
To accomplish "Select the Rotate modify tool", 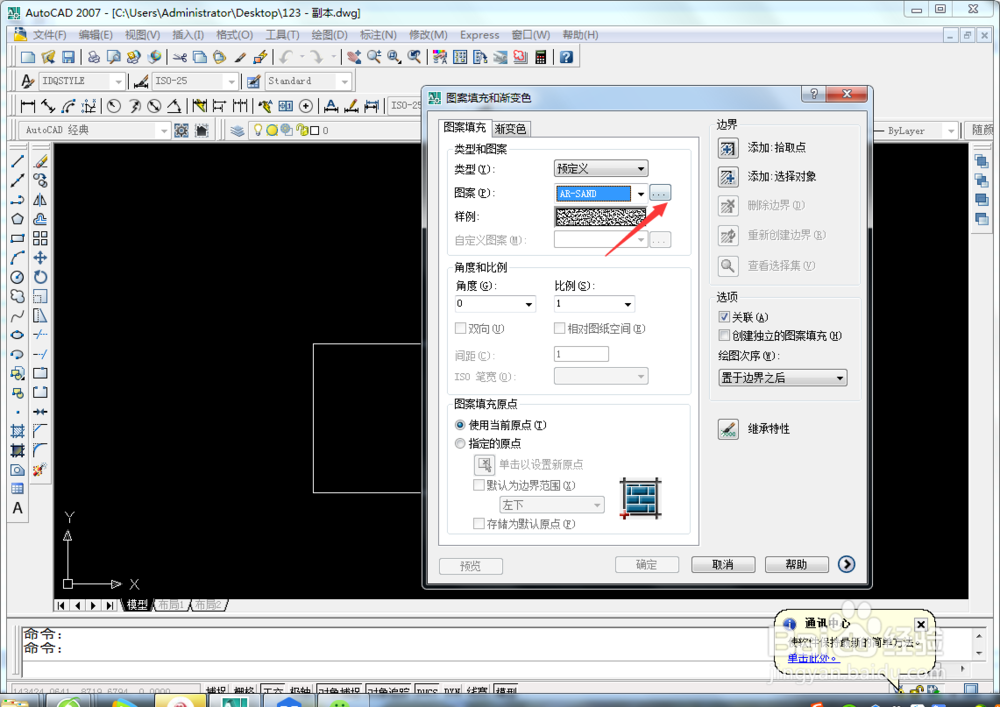I will pos(40,277).
